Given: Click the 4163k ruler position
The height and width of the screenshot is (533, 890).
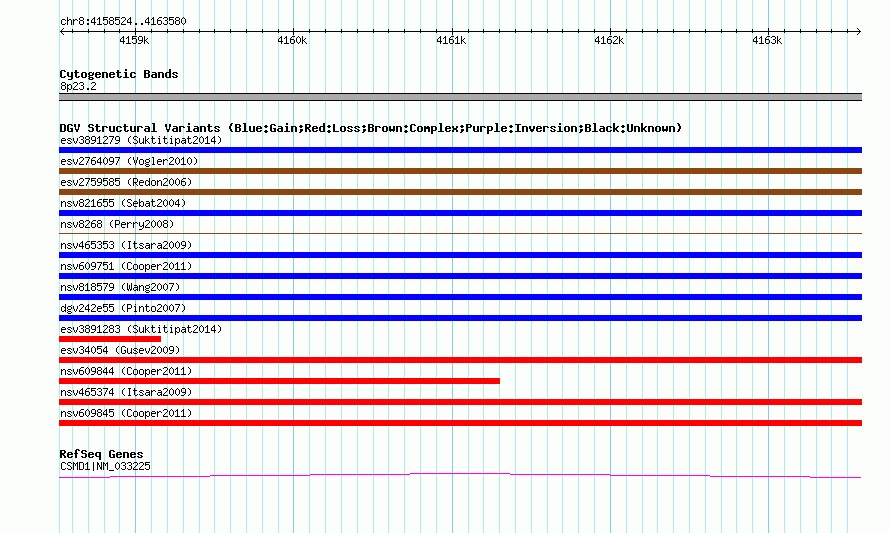Looking at the screenshot, I should (x=767, y=40).
